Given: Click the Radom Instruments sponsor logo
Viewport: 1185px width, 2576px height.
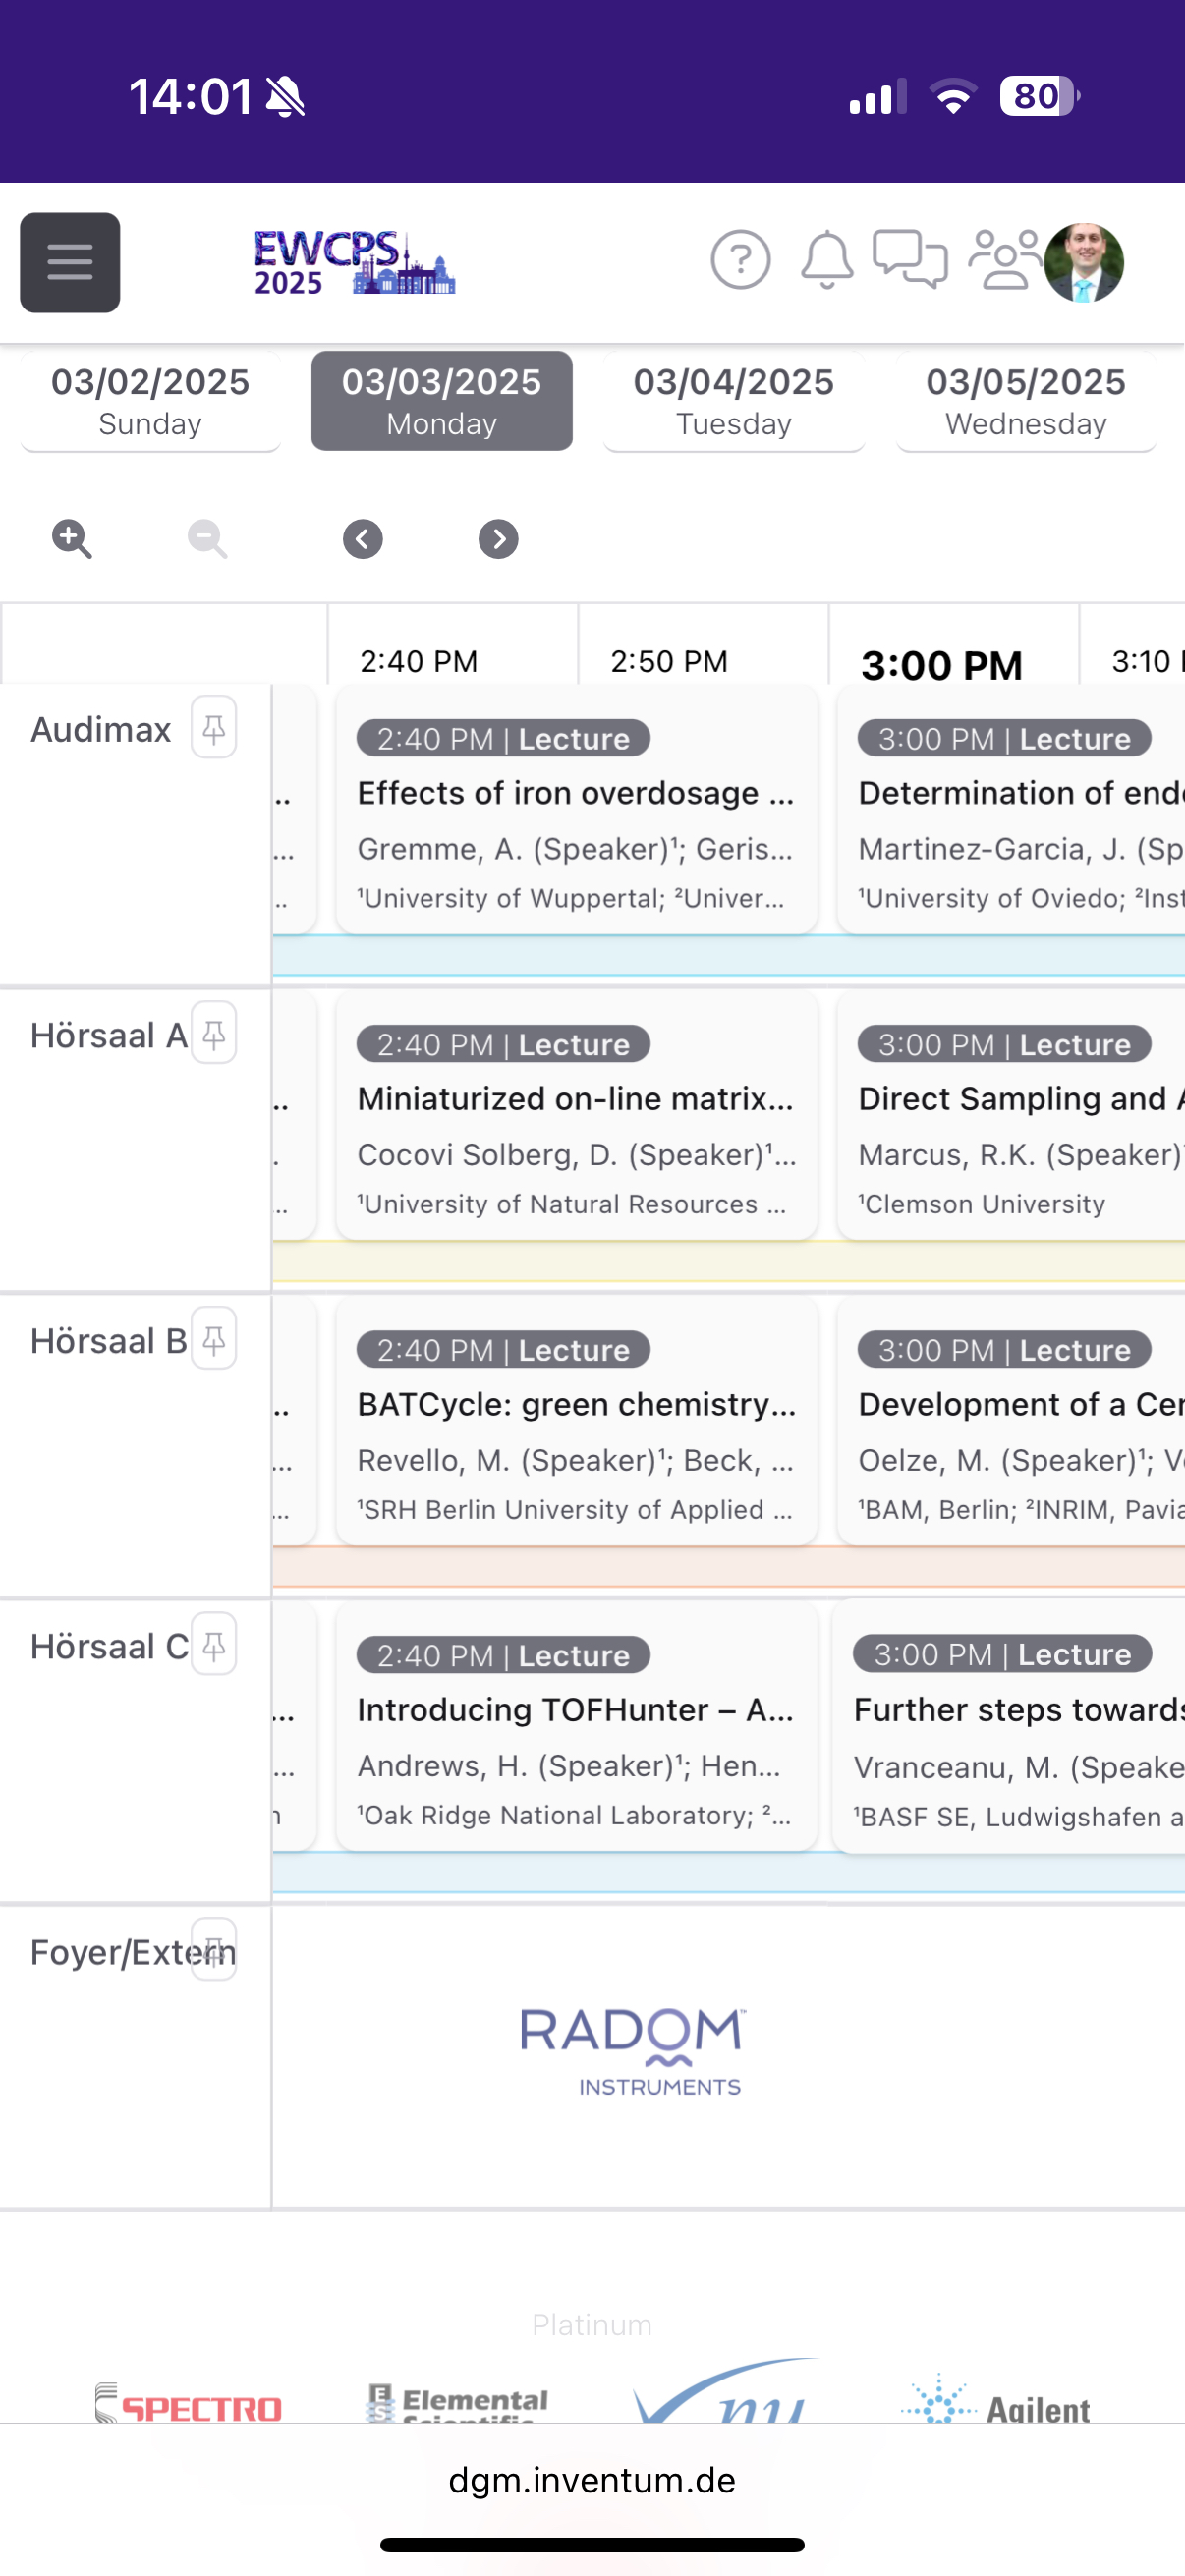Looking at the screenshot, I should tap(631, 2051).
